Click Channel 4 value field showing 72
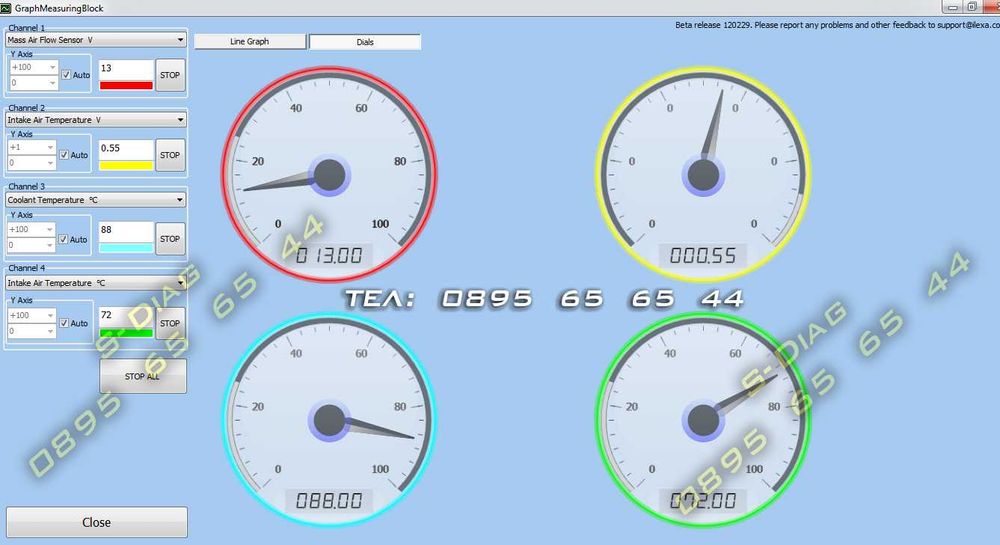This screenshot has width=1000, height=545. click(x=126, y=316)
